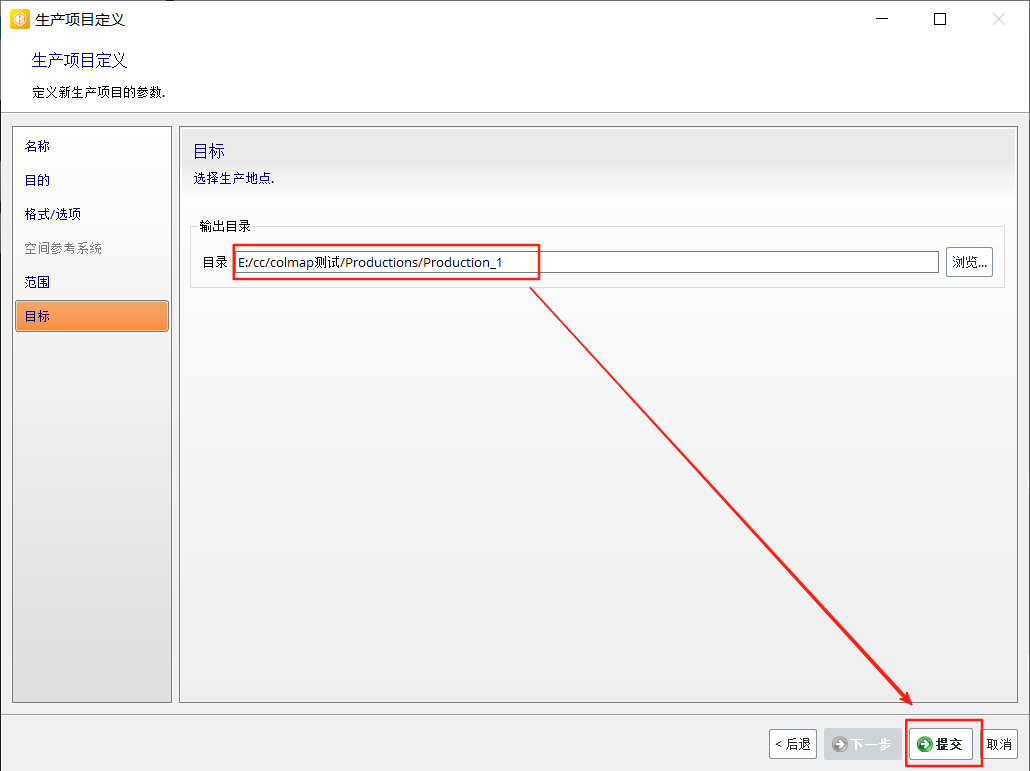Click the 目录 label beside the path field
This screenshot has width=1030, height=771.
pos(215,263)
